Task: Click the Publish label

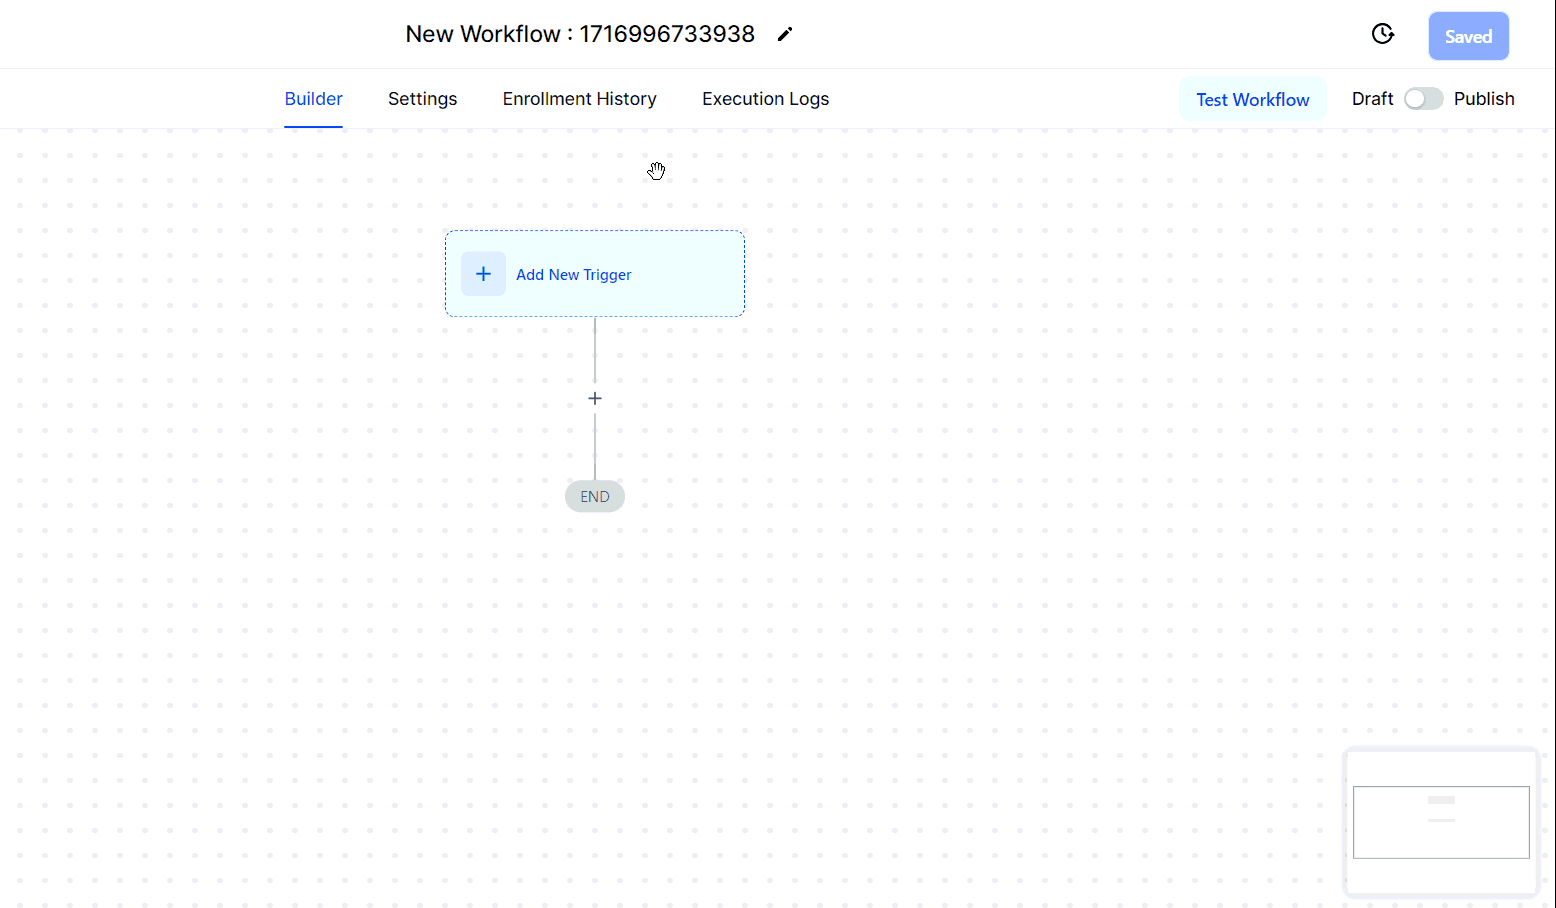Action: click(1484, 99)
